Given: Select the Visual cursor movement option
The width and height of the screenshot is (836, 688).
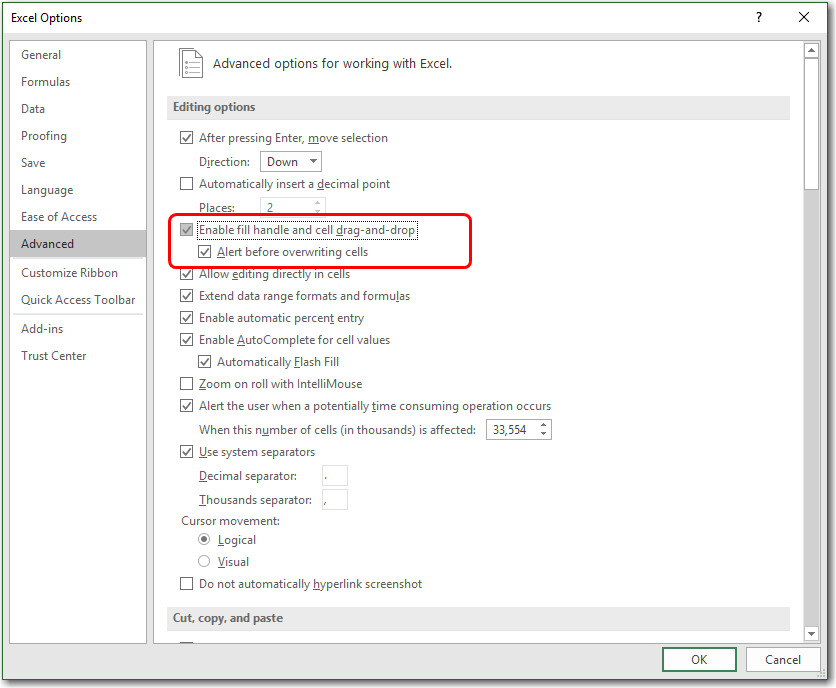Looking at the screenshot, I should pos(204,562).
